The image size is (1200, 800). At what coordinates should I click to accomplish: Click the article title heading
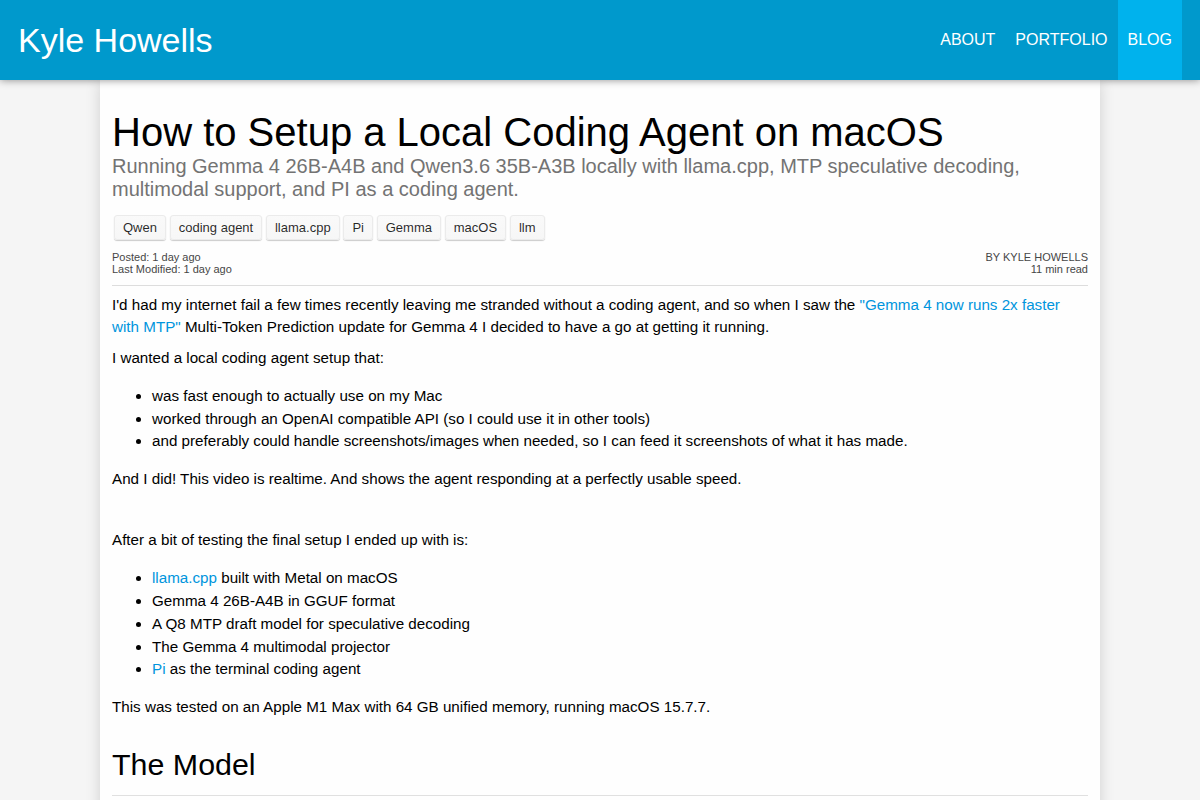pyautogui.click(x=528, y=132)
